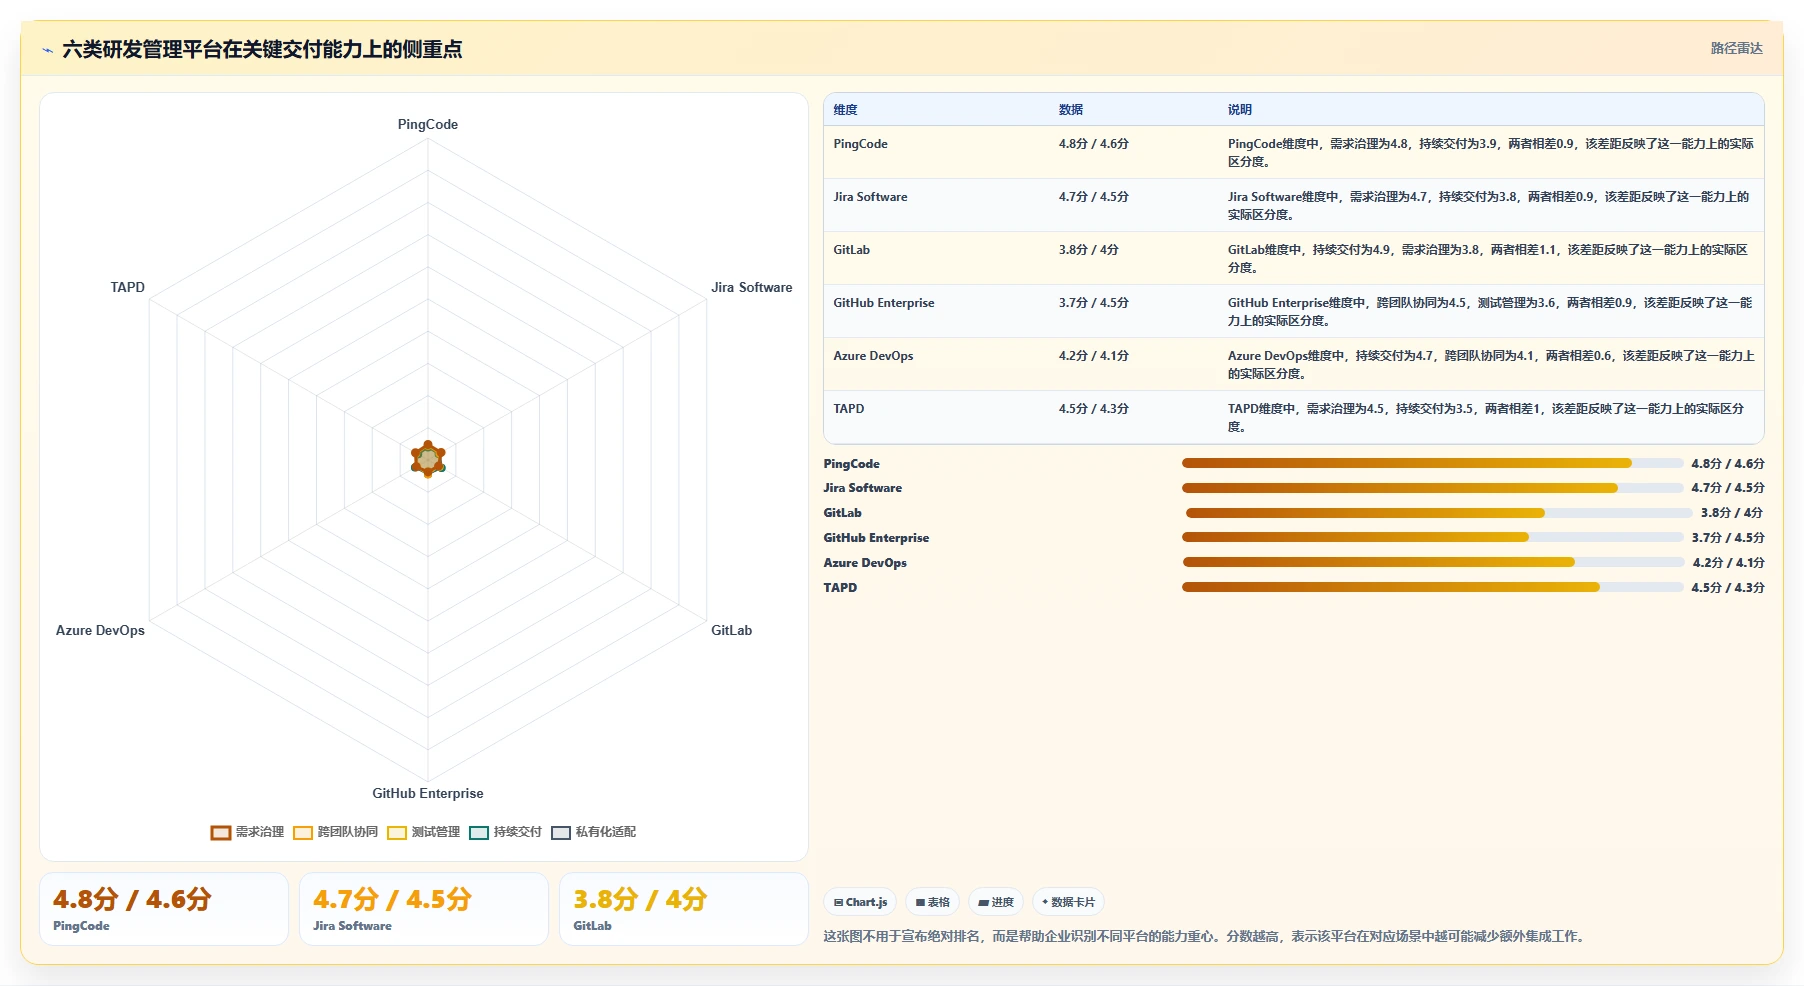The image size is (1804, 986).
Task: Toggle the 需求治理 legend entry
Action: click(x=247, y=832)
